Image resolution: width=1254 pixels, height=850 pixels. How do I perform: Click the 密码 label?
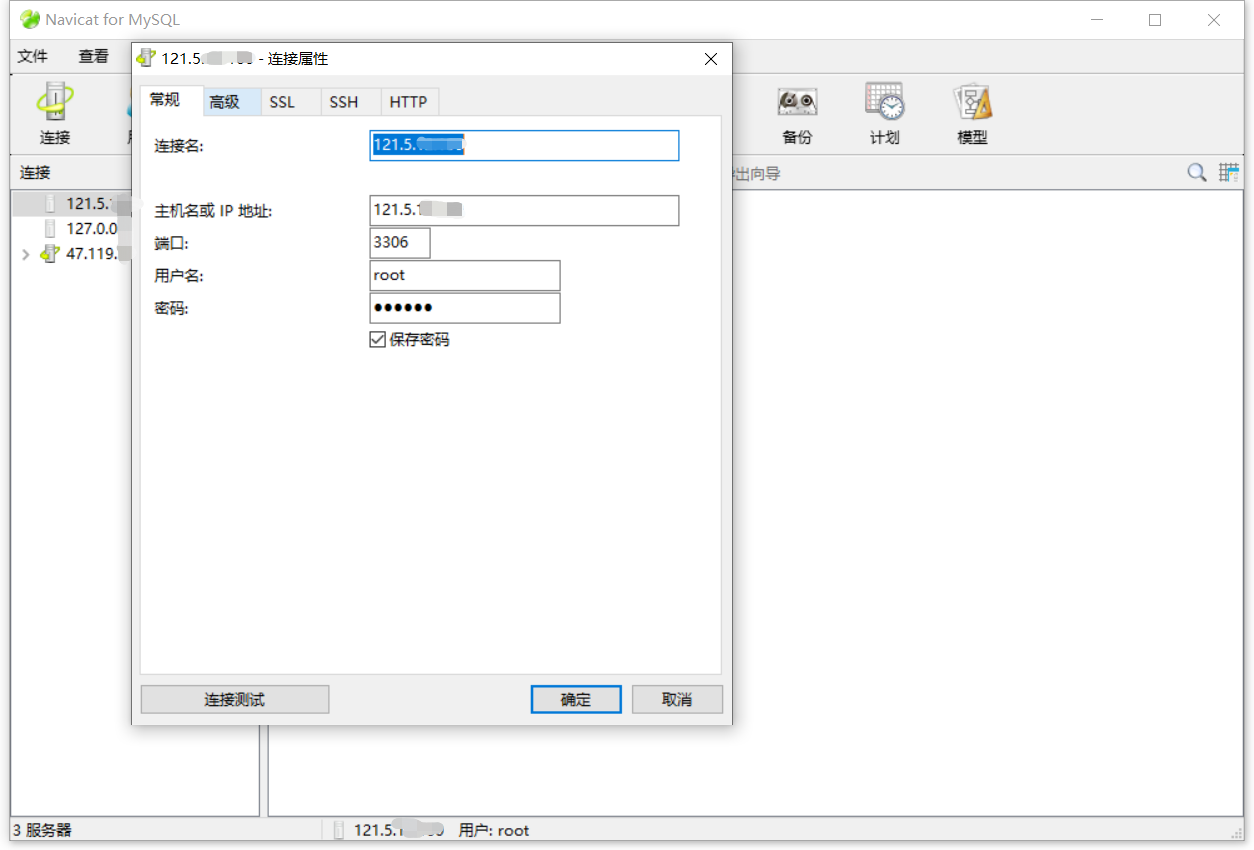171,308
